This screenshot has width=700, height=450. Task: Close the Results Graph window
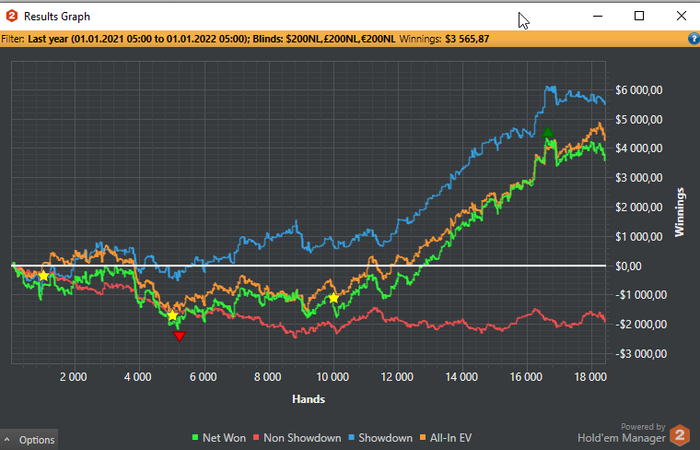[681, 16]
